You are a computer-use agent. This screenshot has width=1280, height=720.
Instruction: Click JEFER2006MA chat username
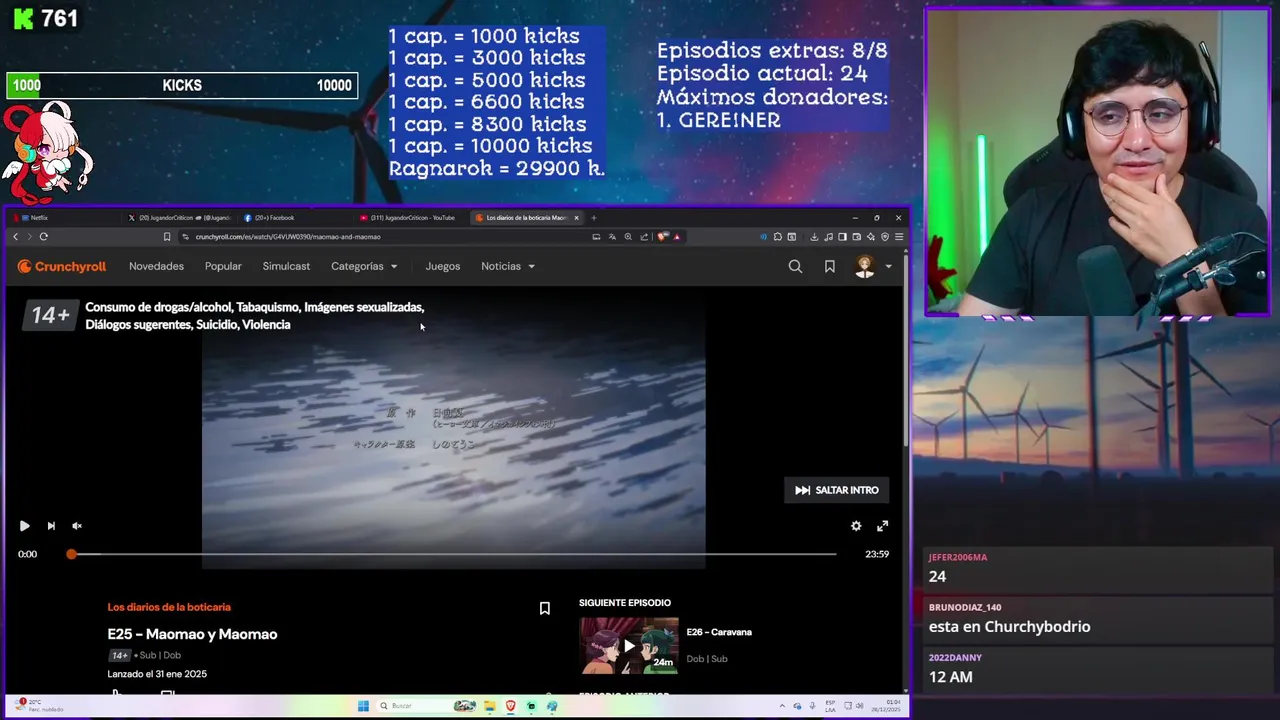(958, 557)
